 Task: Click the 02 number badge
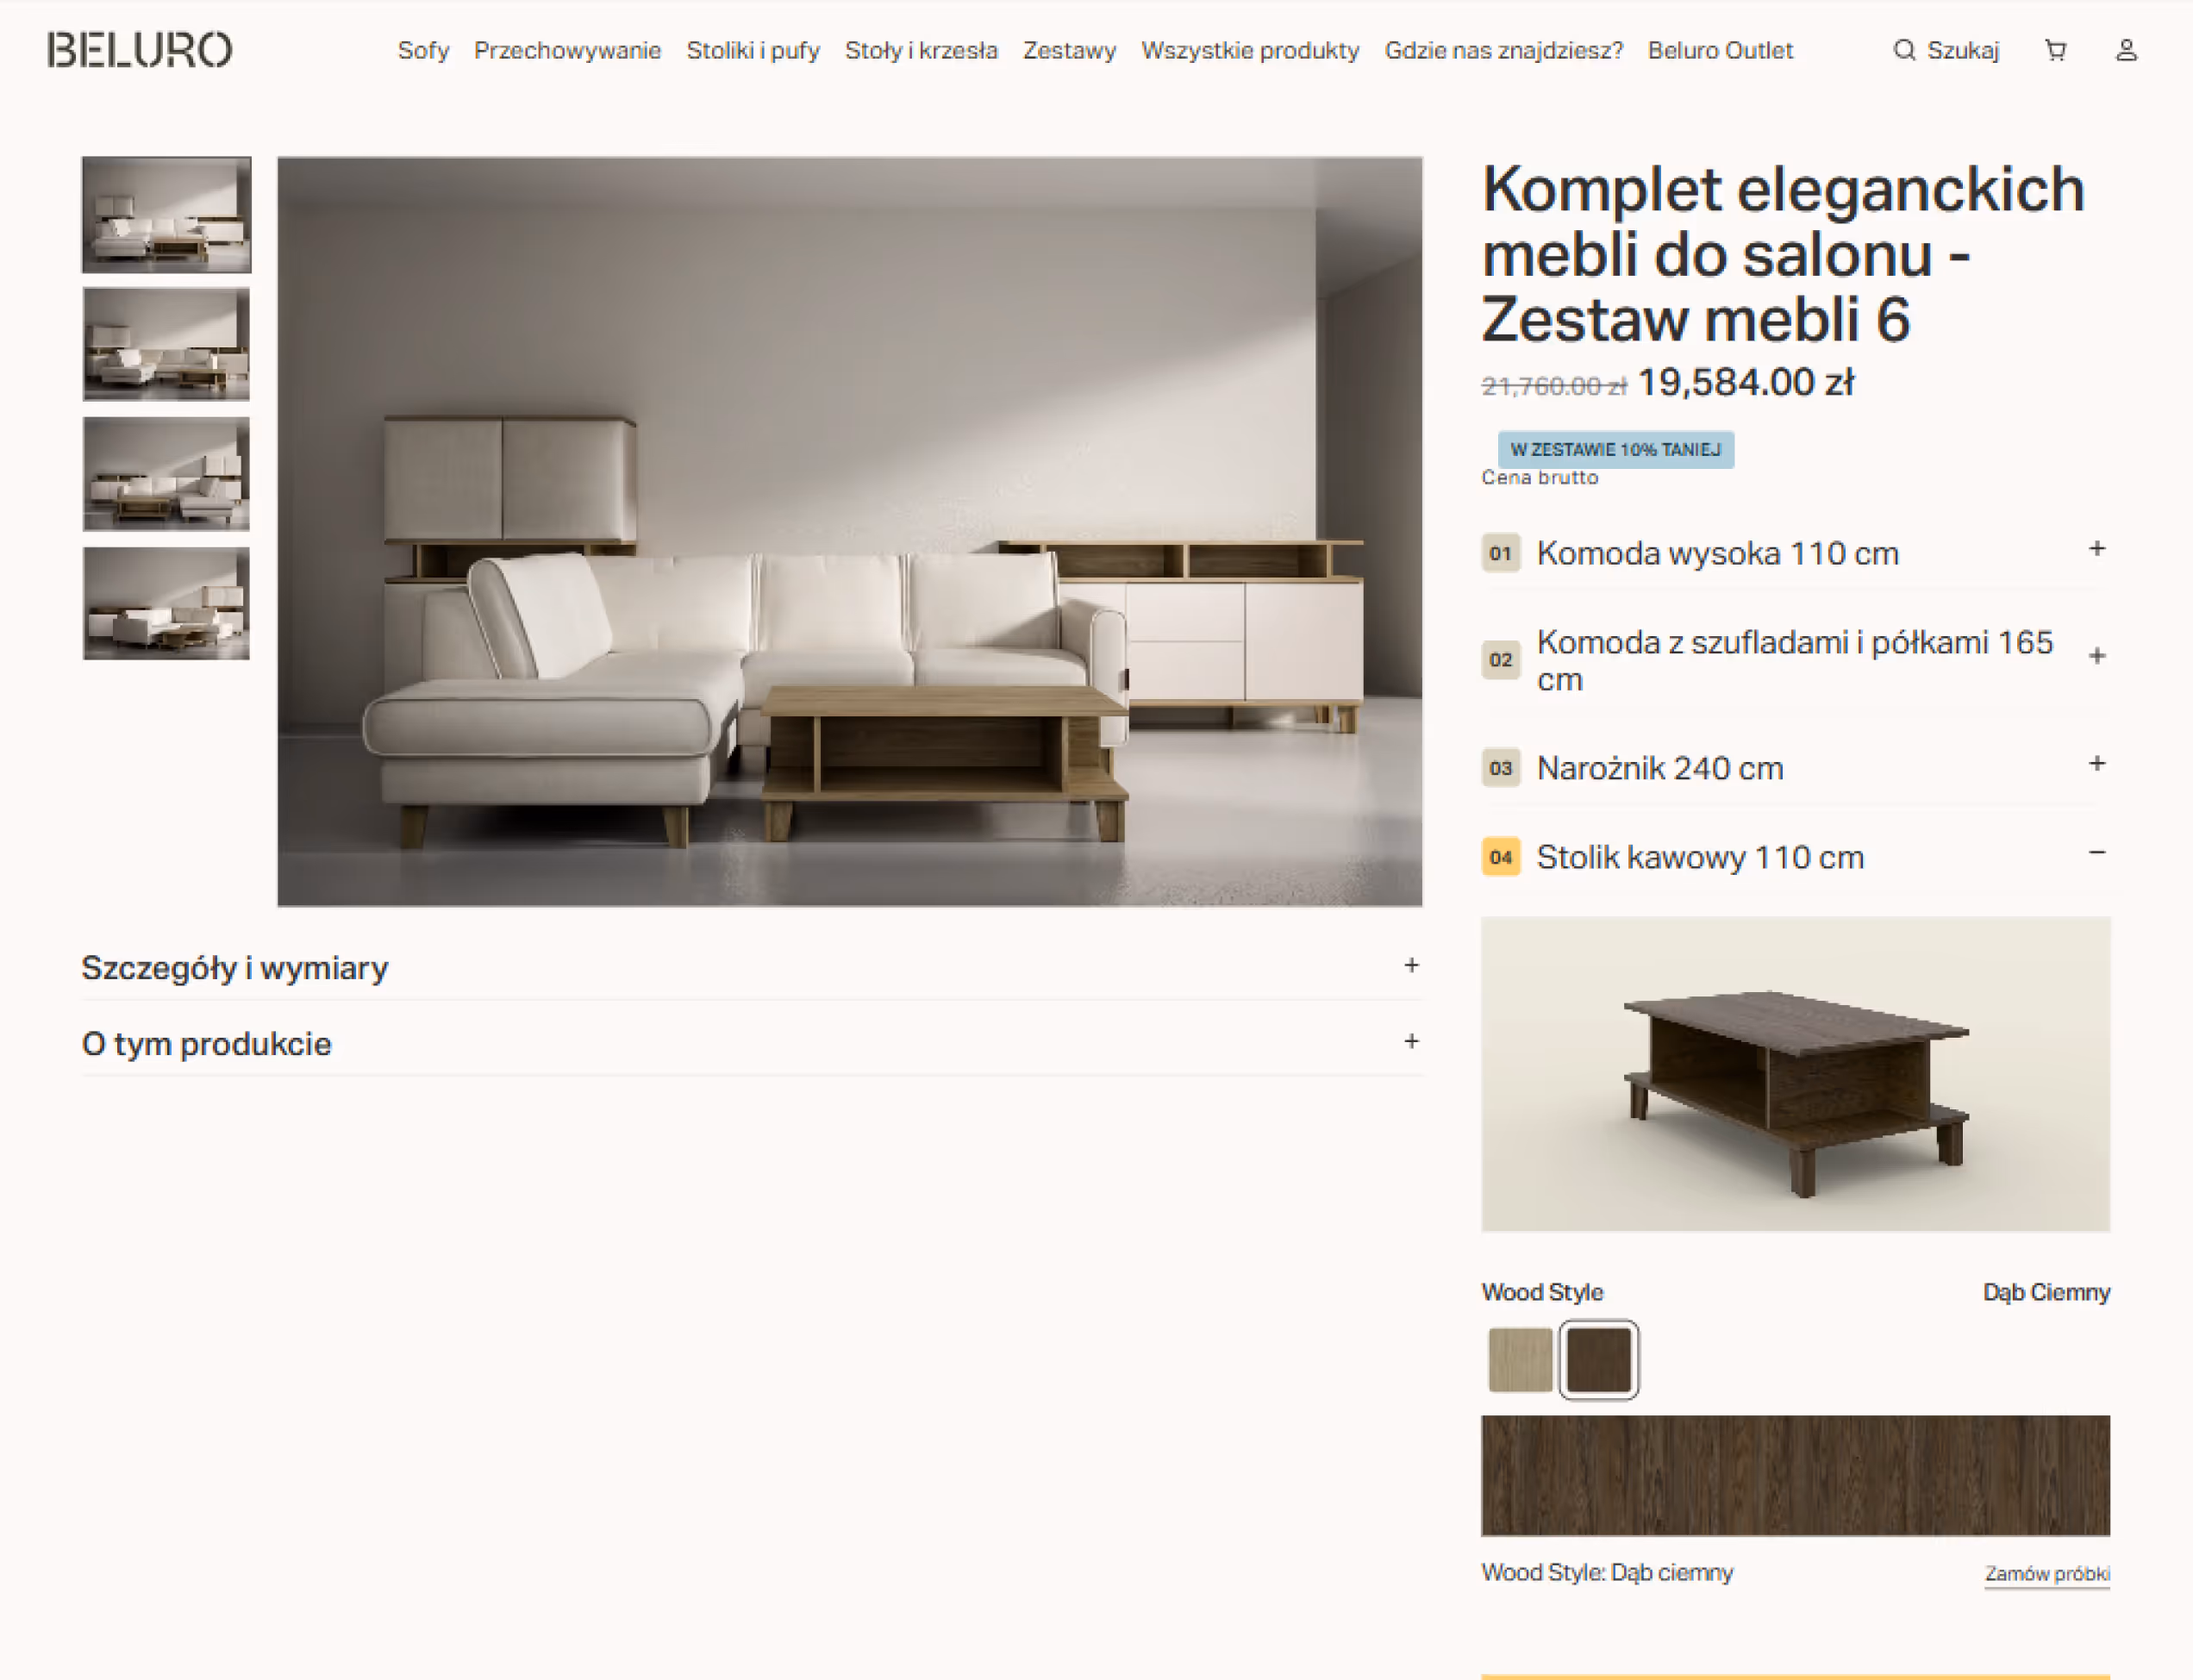click(x=1500, y=660)
